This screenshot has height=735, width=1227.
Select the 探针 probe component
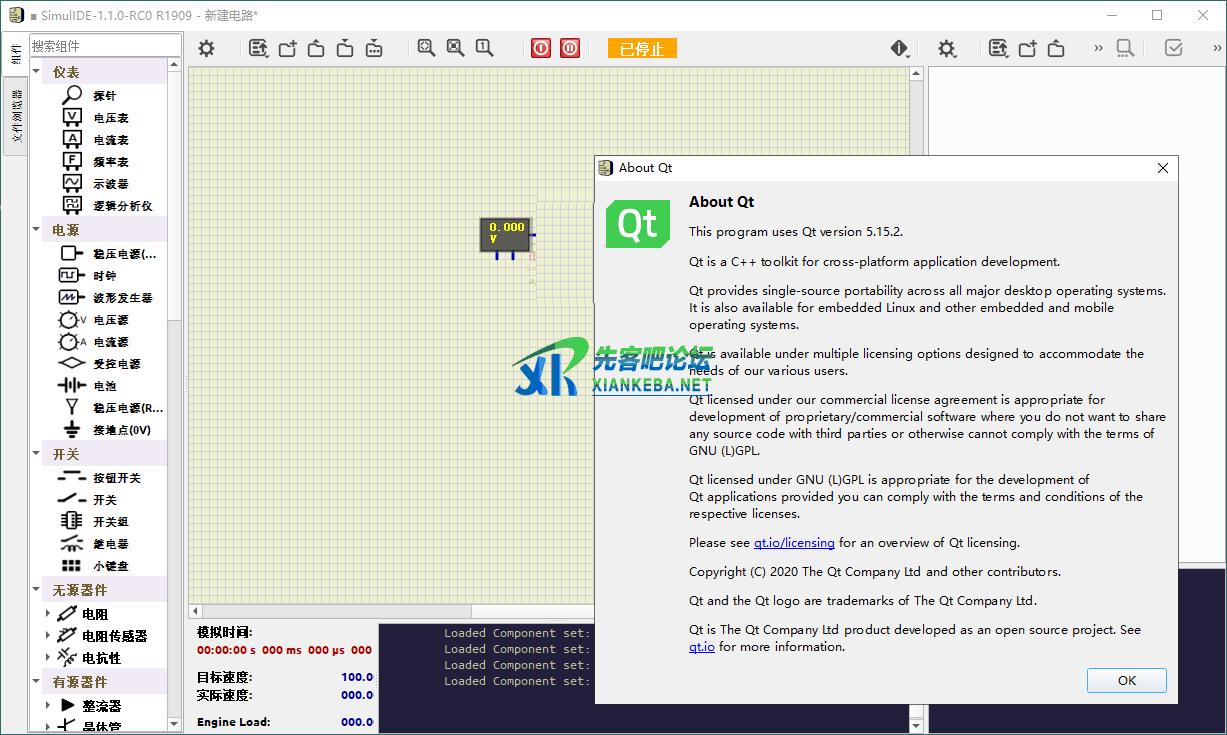click(104, 96)
